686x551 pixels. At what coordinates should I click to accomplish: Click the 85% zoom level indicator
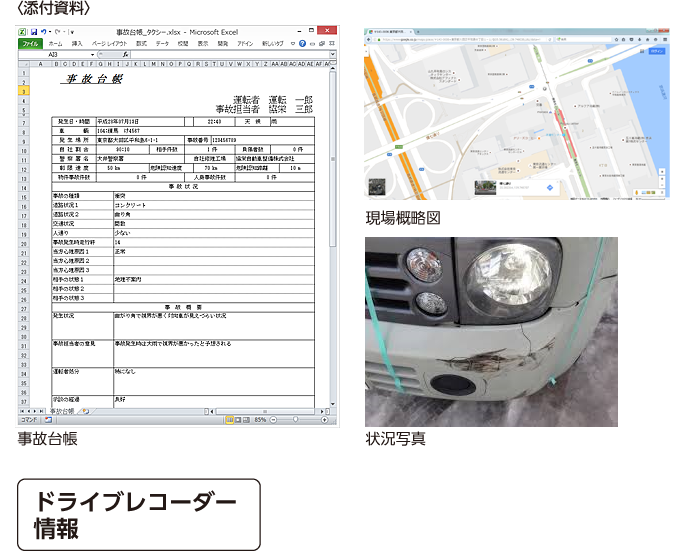(x=260, y=420)
